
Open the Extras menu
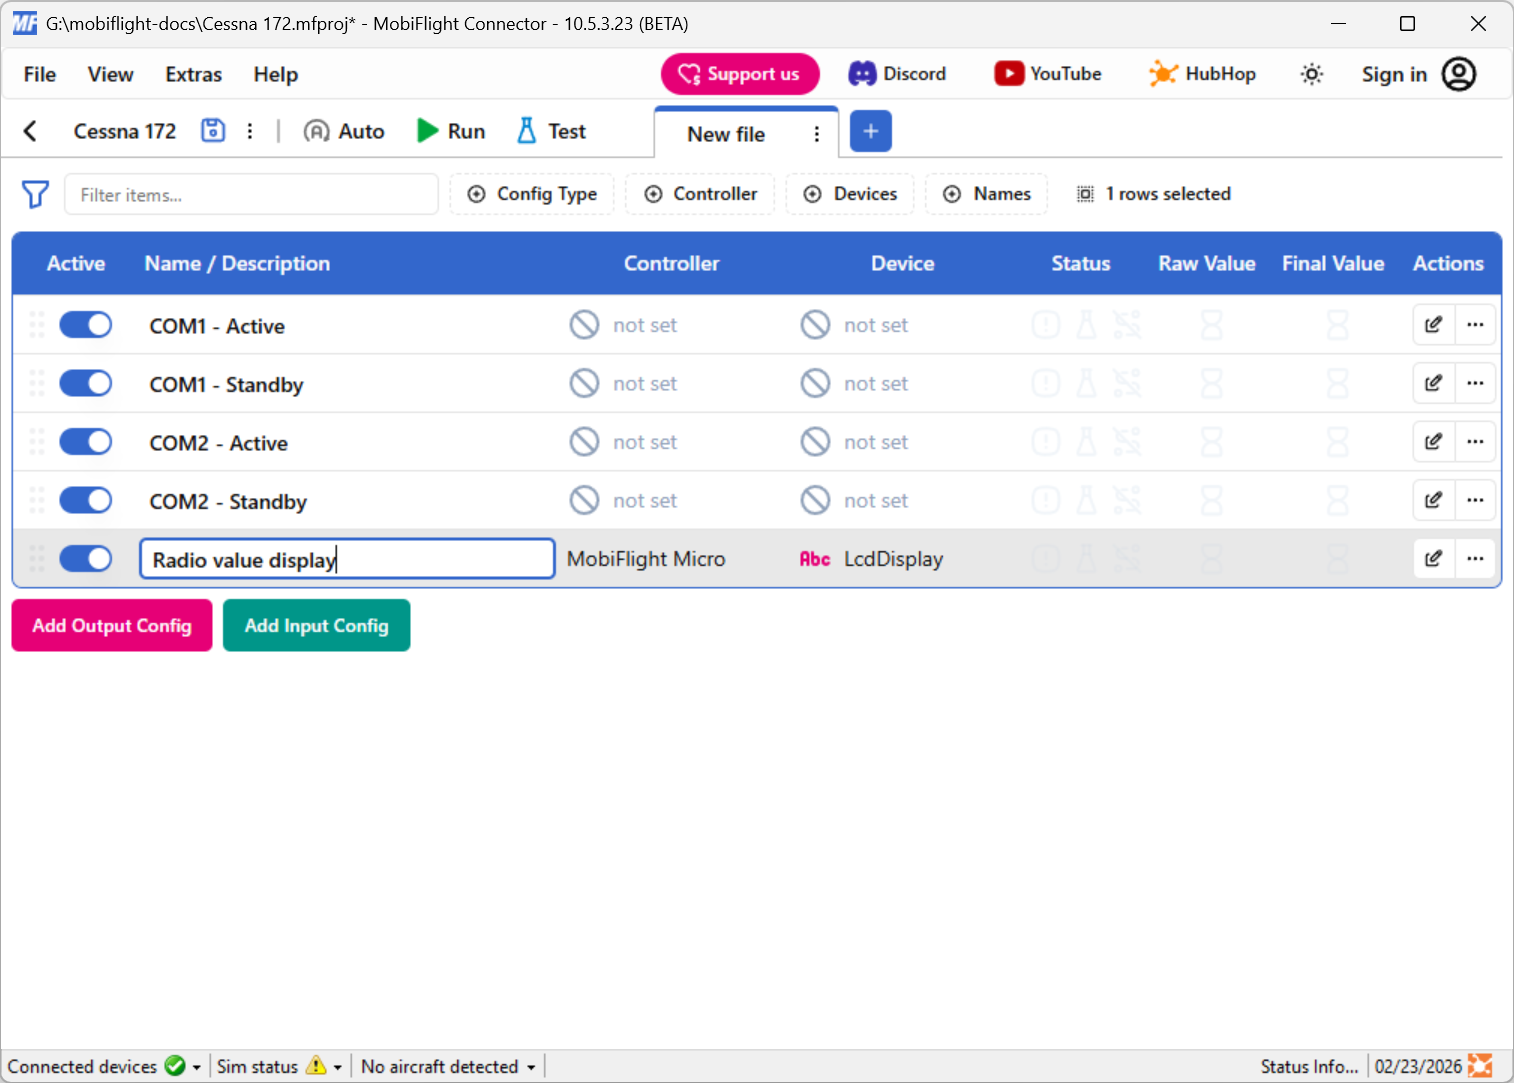tap(192, 74)
